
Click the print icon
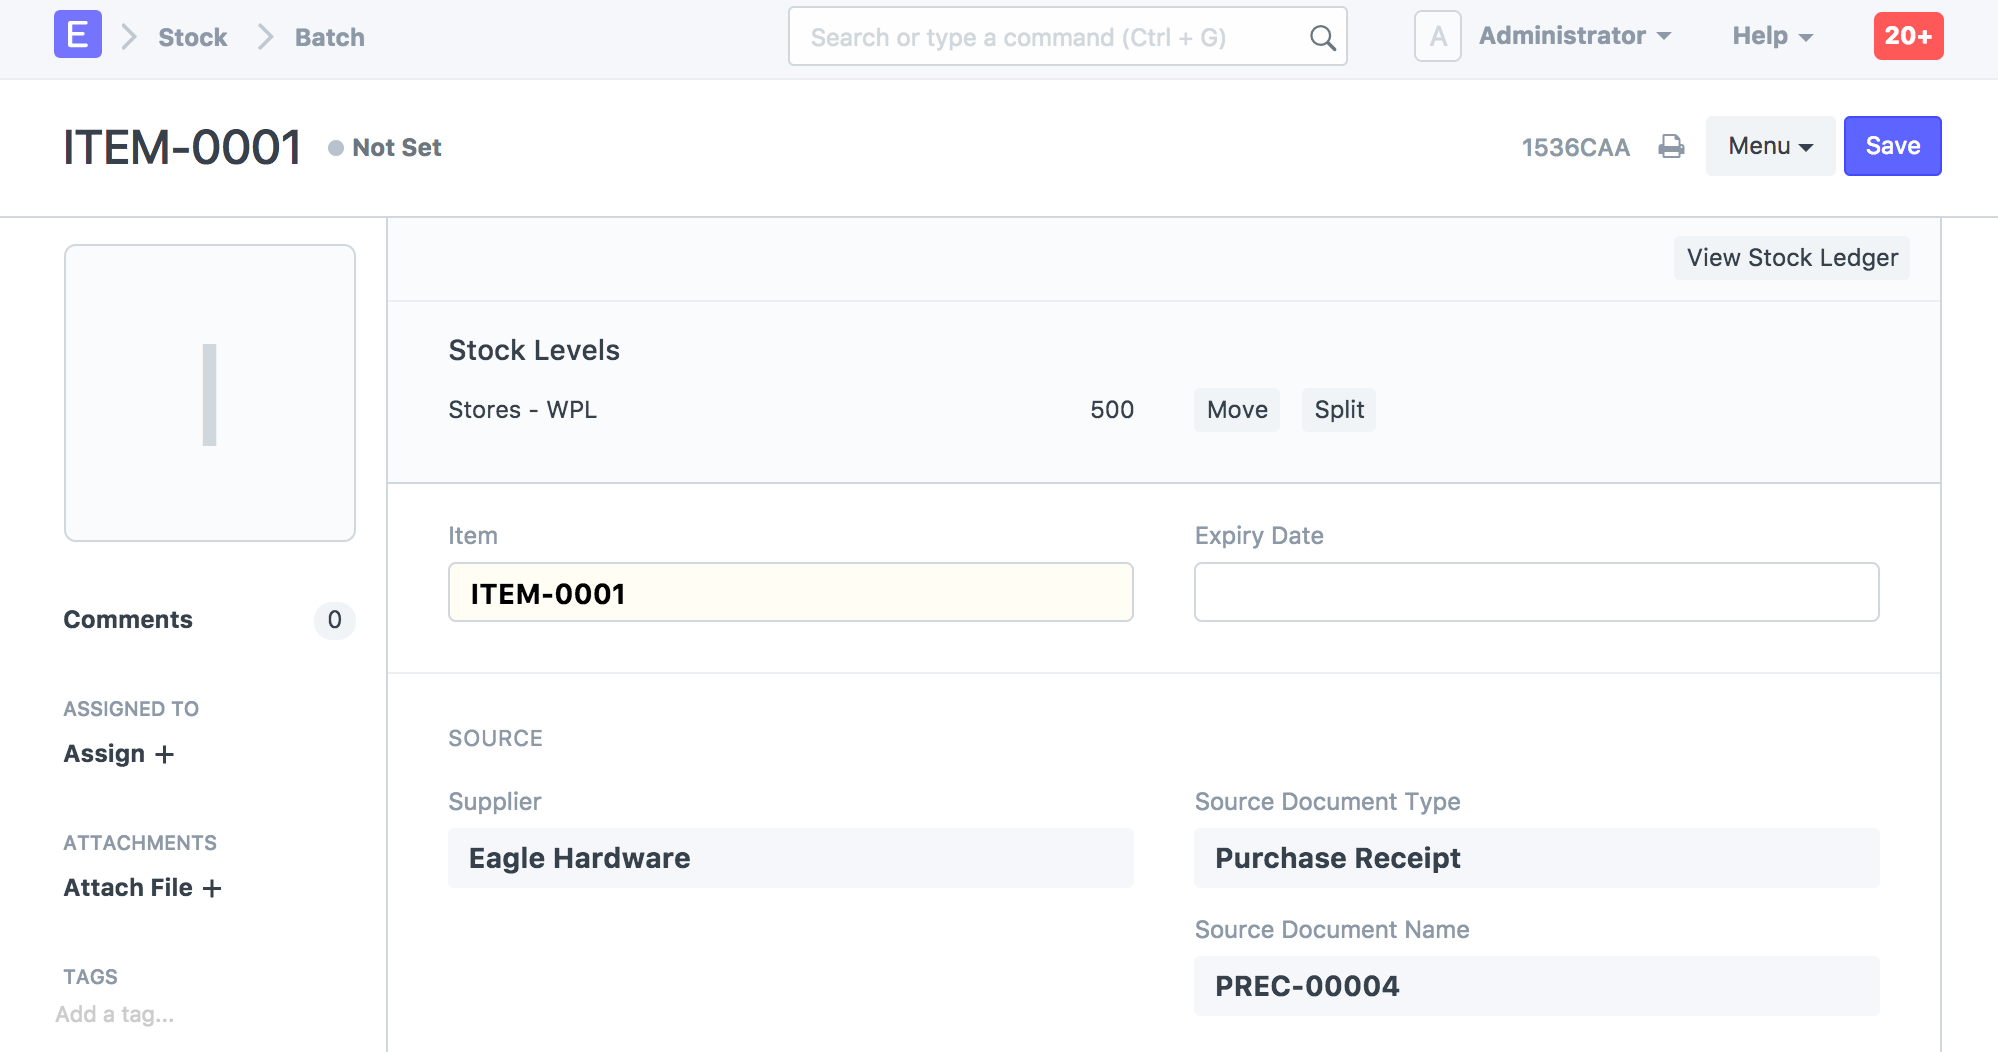pos(1671,147)
